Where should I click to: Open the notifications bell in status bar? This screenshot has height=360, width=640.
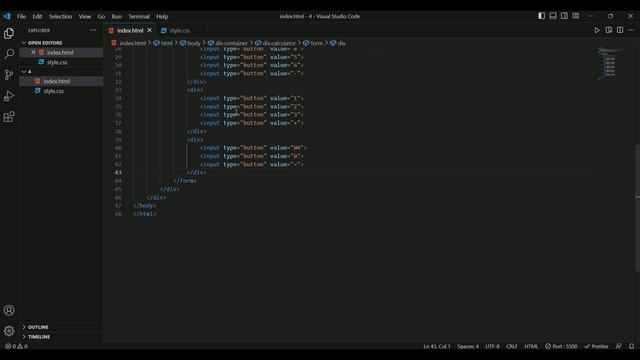631,346
